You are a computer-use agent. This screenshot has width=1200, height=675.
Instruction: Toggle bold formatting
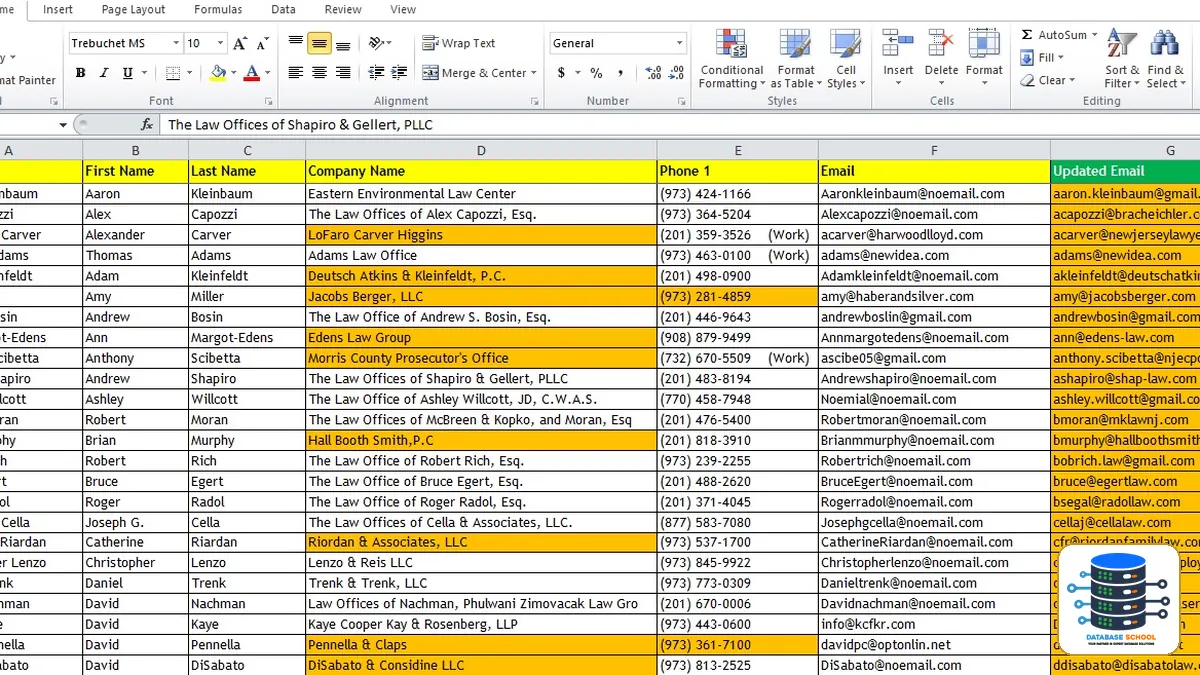tap(80, 73)
